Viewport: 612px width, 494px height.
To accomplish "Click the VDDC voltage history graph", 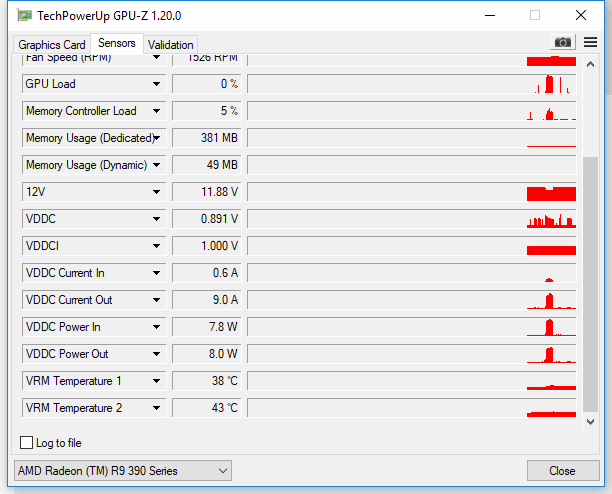I will tap(412, 219).
